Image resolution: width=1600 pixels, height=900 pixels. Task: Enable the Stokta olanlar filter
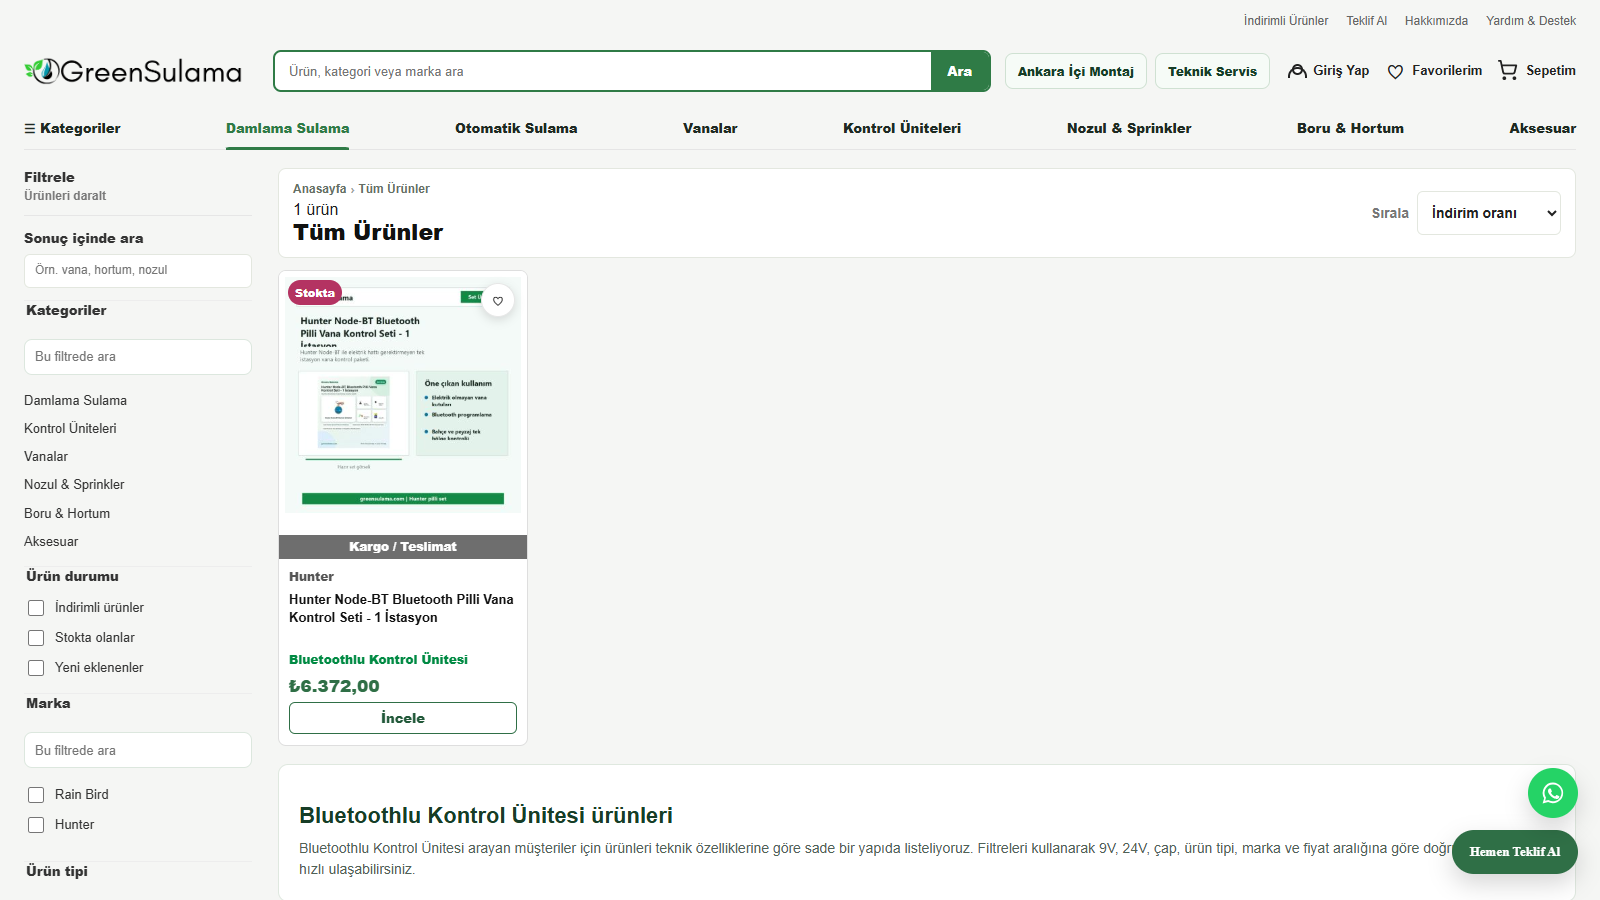36,638
